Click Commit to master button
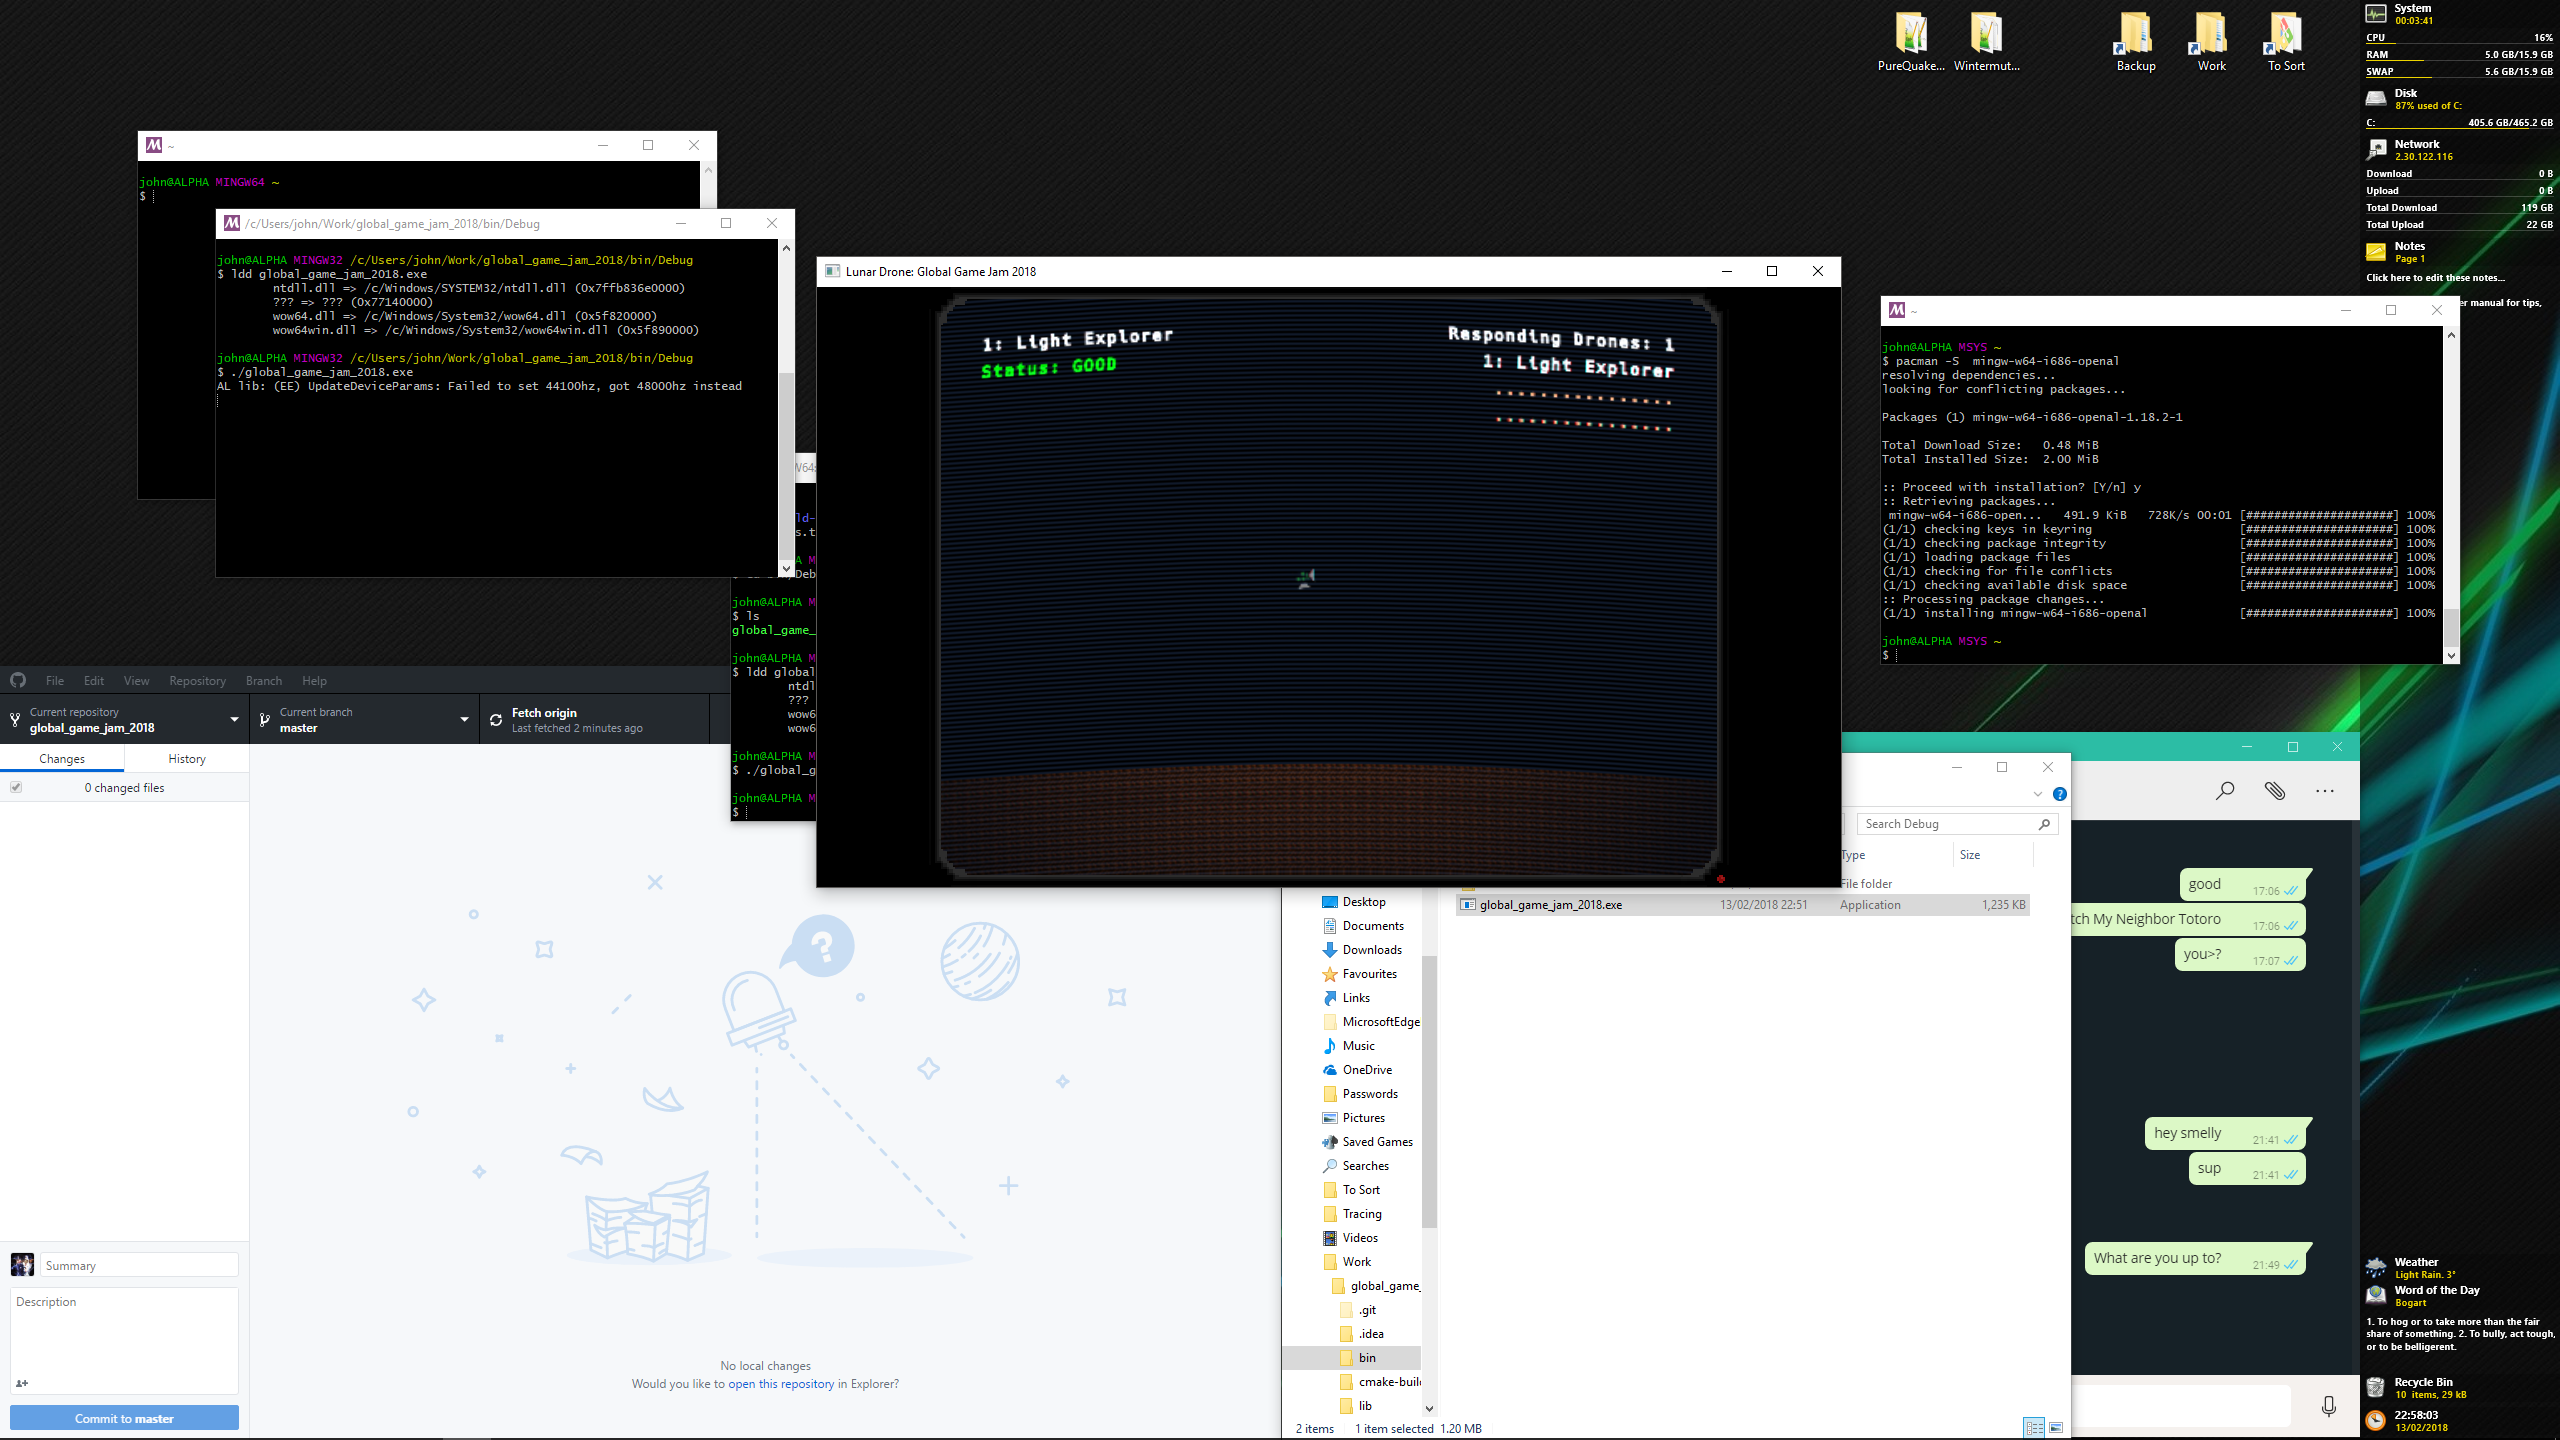 (124, 1418)
